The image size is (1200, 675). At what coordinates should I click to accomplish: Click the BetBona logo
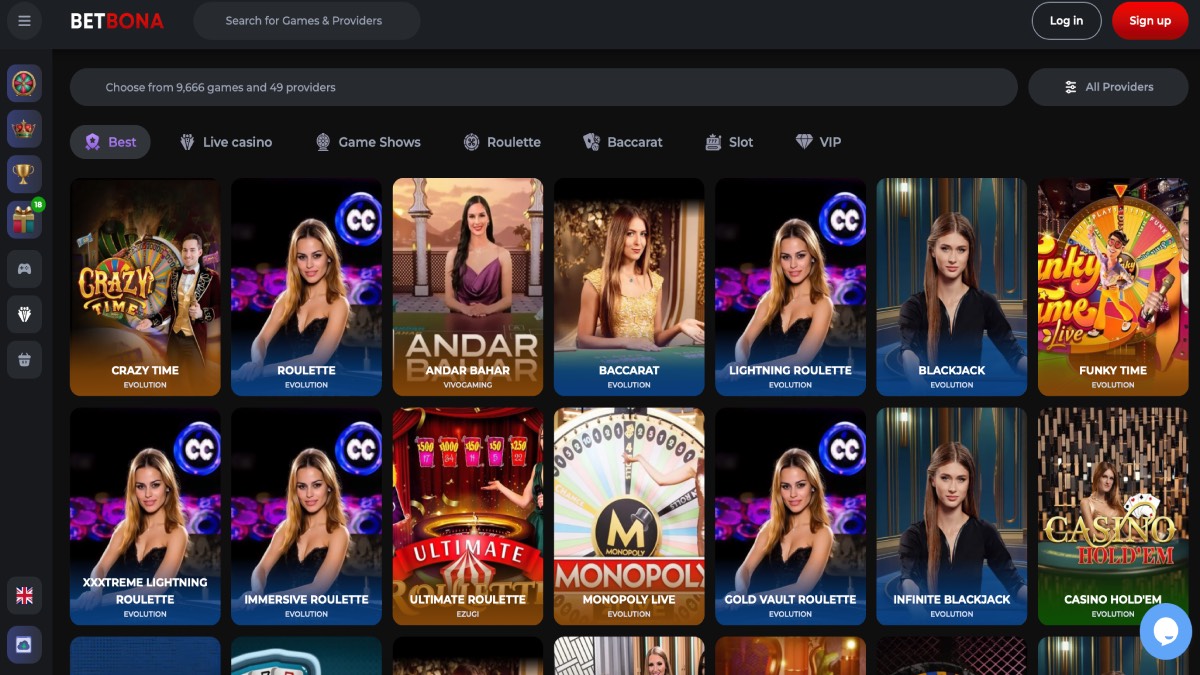(117, 21)
